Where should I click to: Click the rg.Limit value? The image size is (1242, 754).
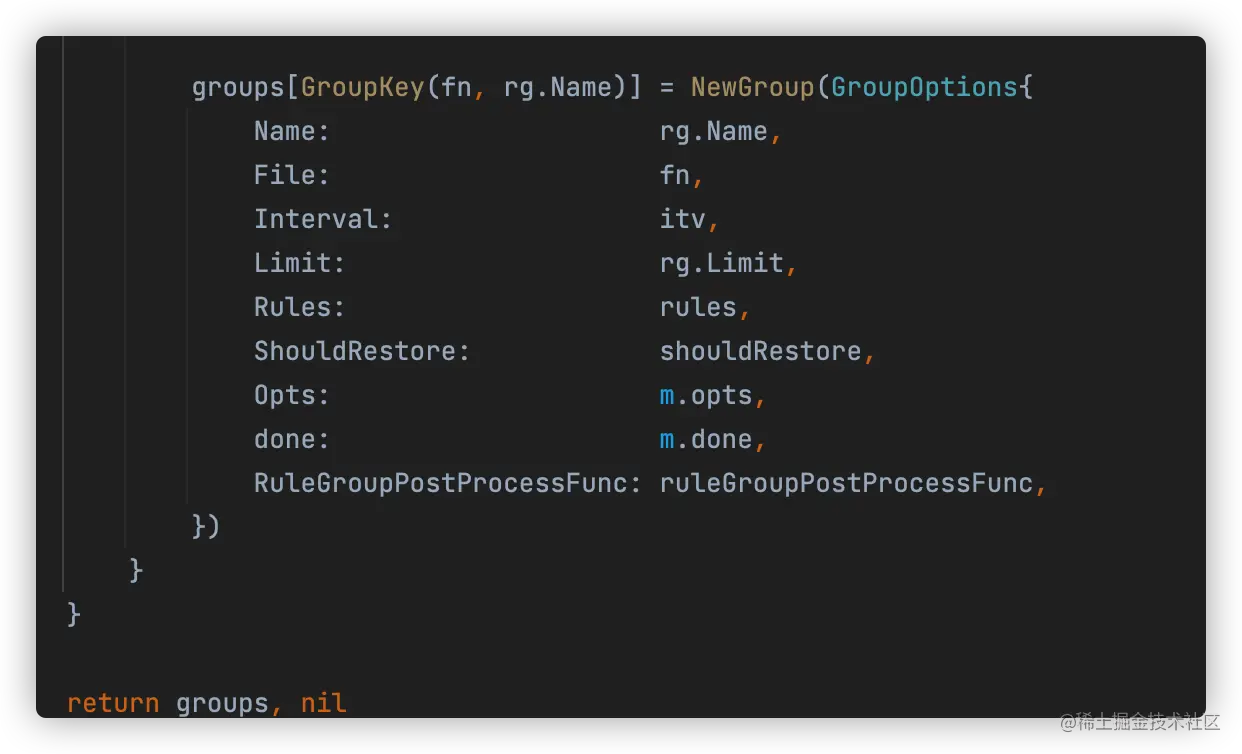[x=722, y=263]
